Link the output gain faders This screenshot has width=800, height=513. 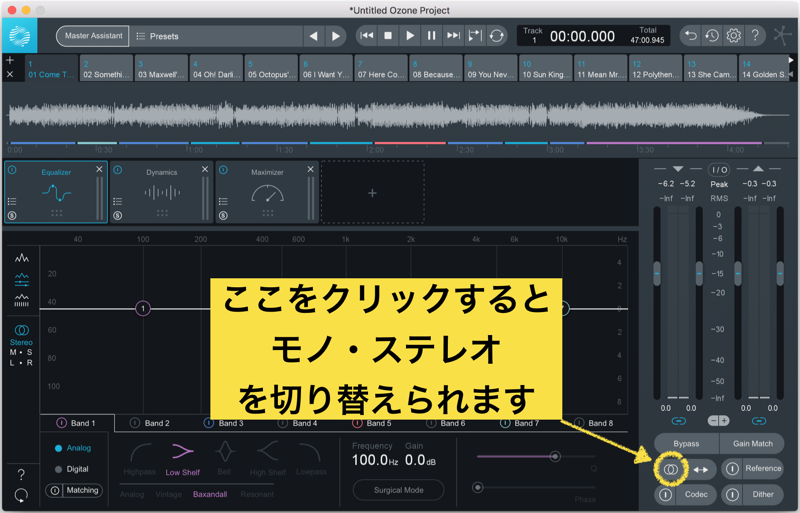click(759, 421)
